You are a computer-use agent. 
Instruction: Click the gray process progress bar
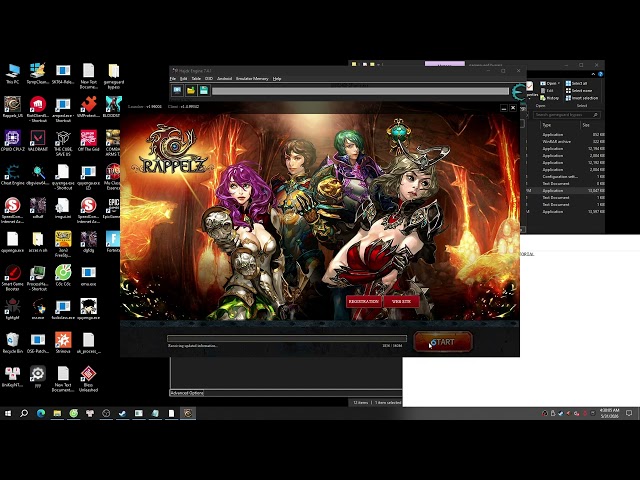(x=360, y=91)
